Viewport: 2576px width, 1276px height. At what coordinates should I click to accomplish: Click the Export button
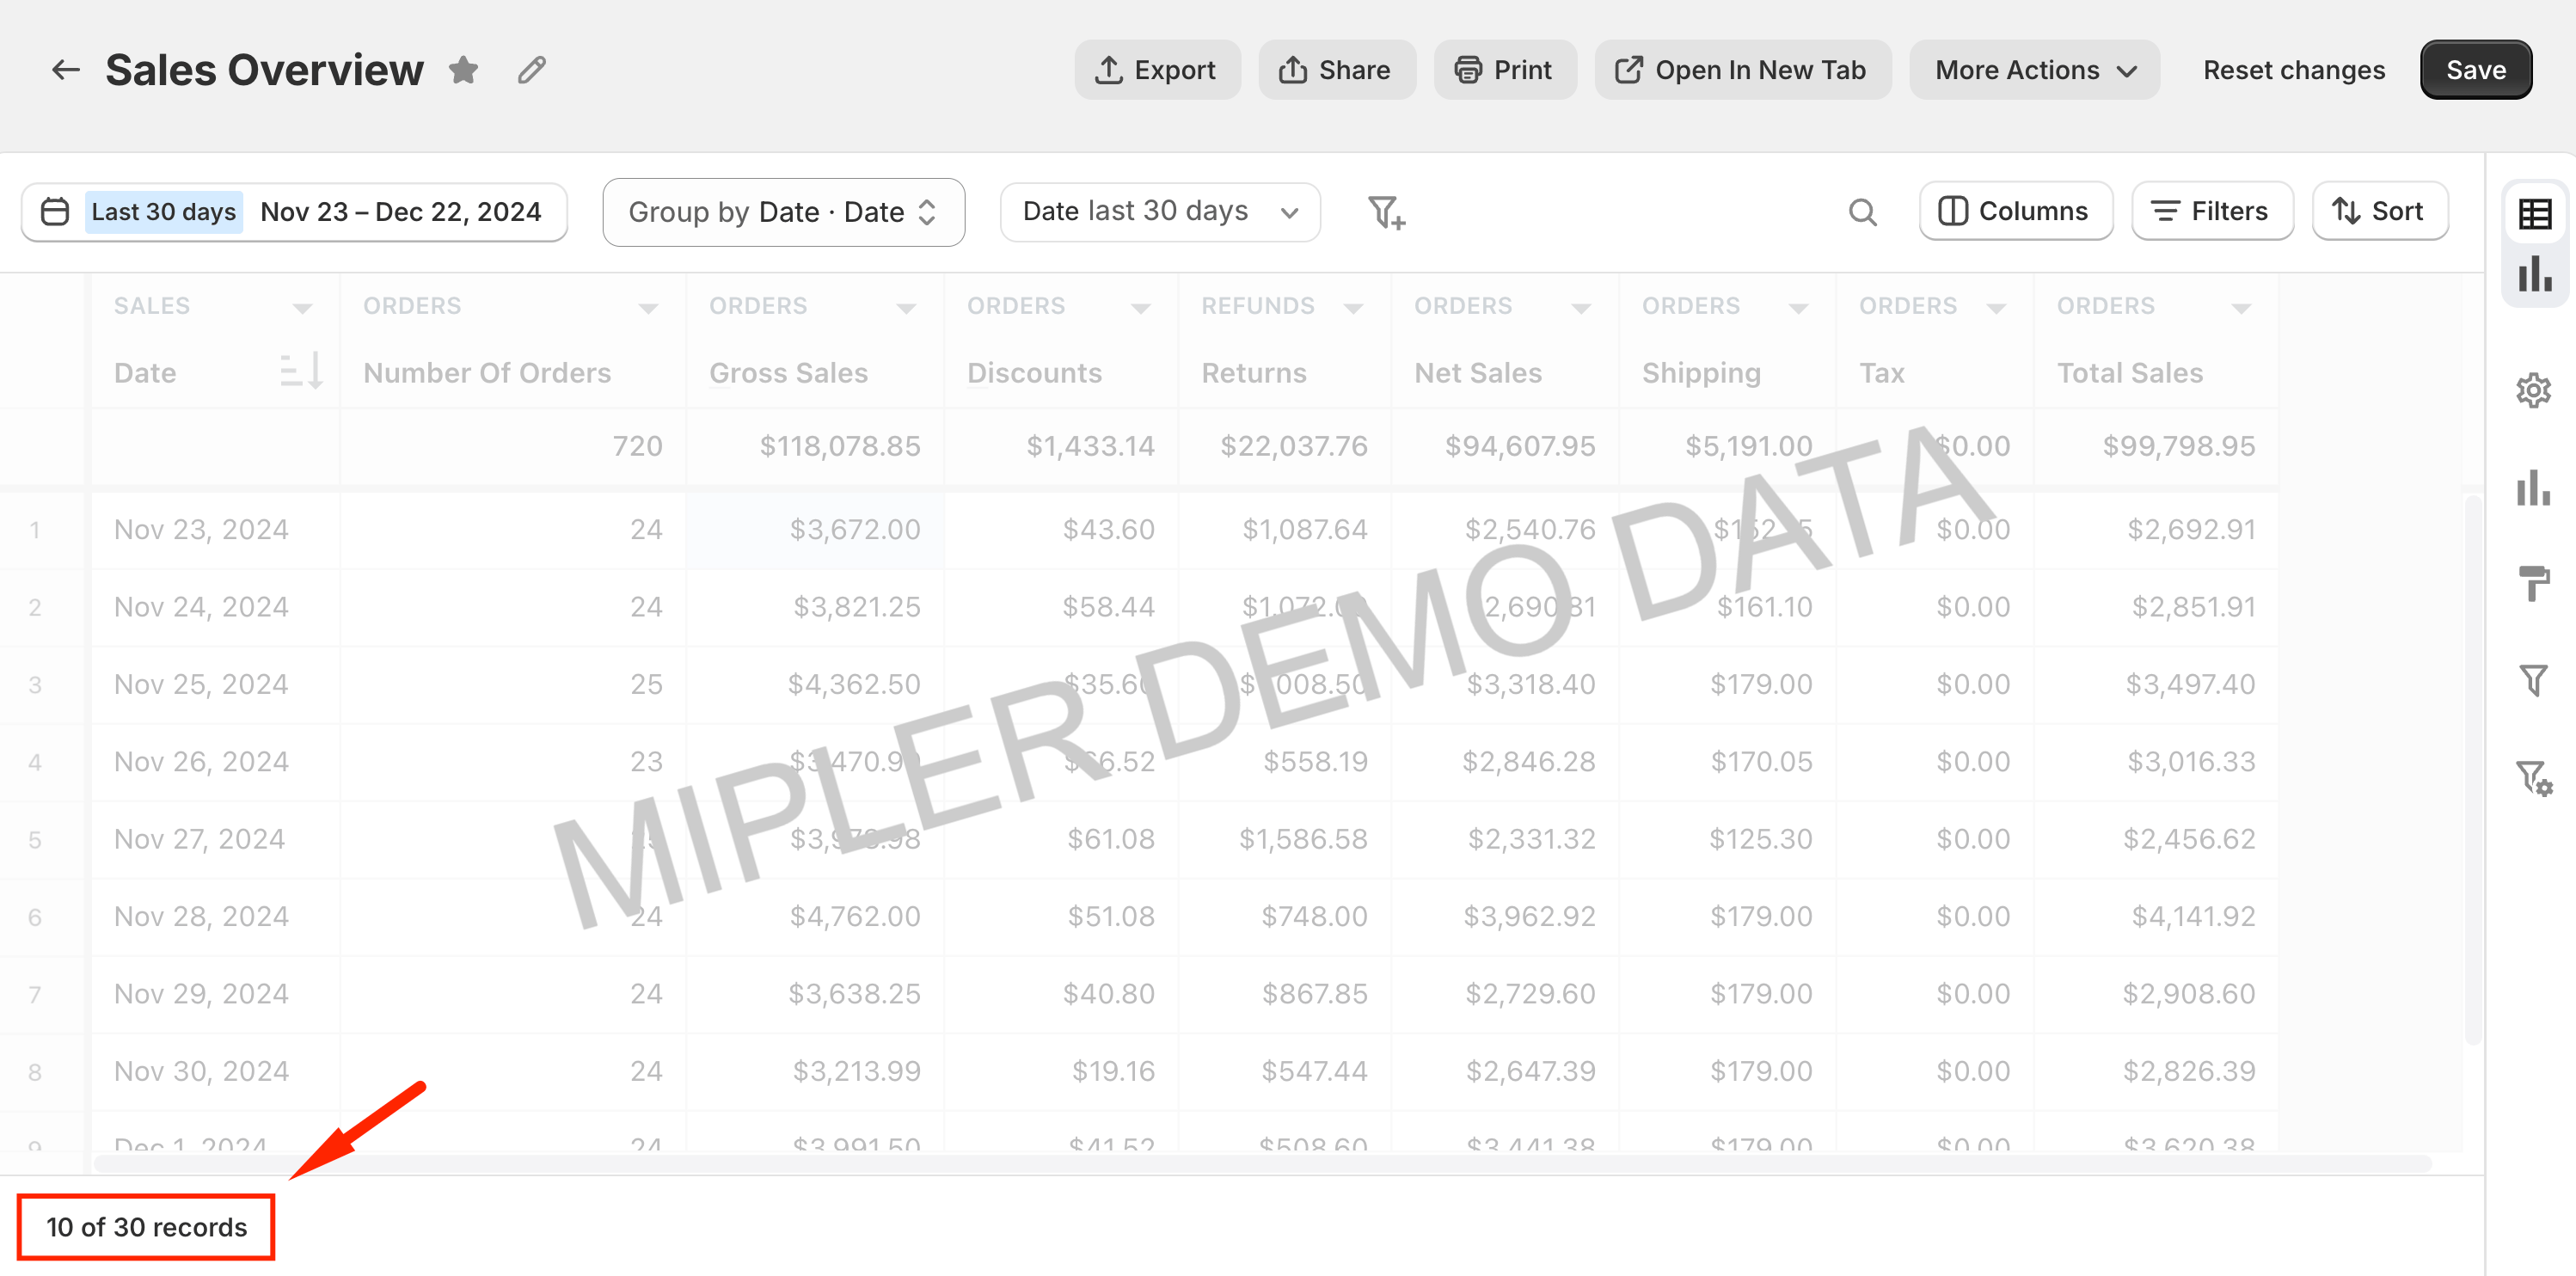coord(1157,70)
